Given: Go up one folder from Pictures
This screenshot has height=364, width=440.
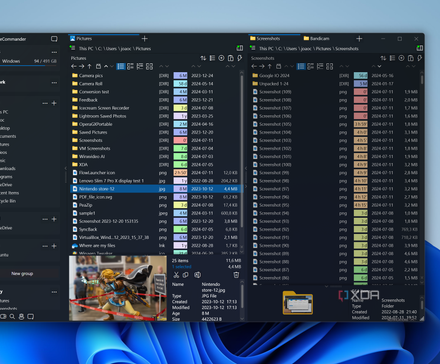Looking at the screenshot, I should [x=89, y=67].
